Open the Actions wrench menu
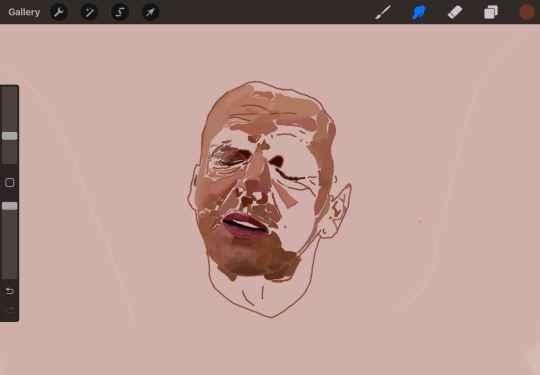 coord(59,12)
